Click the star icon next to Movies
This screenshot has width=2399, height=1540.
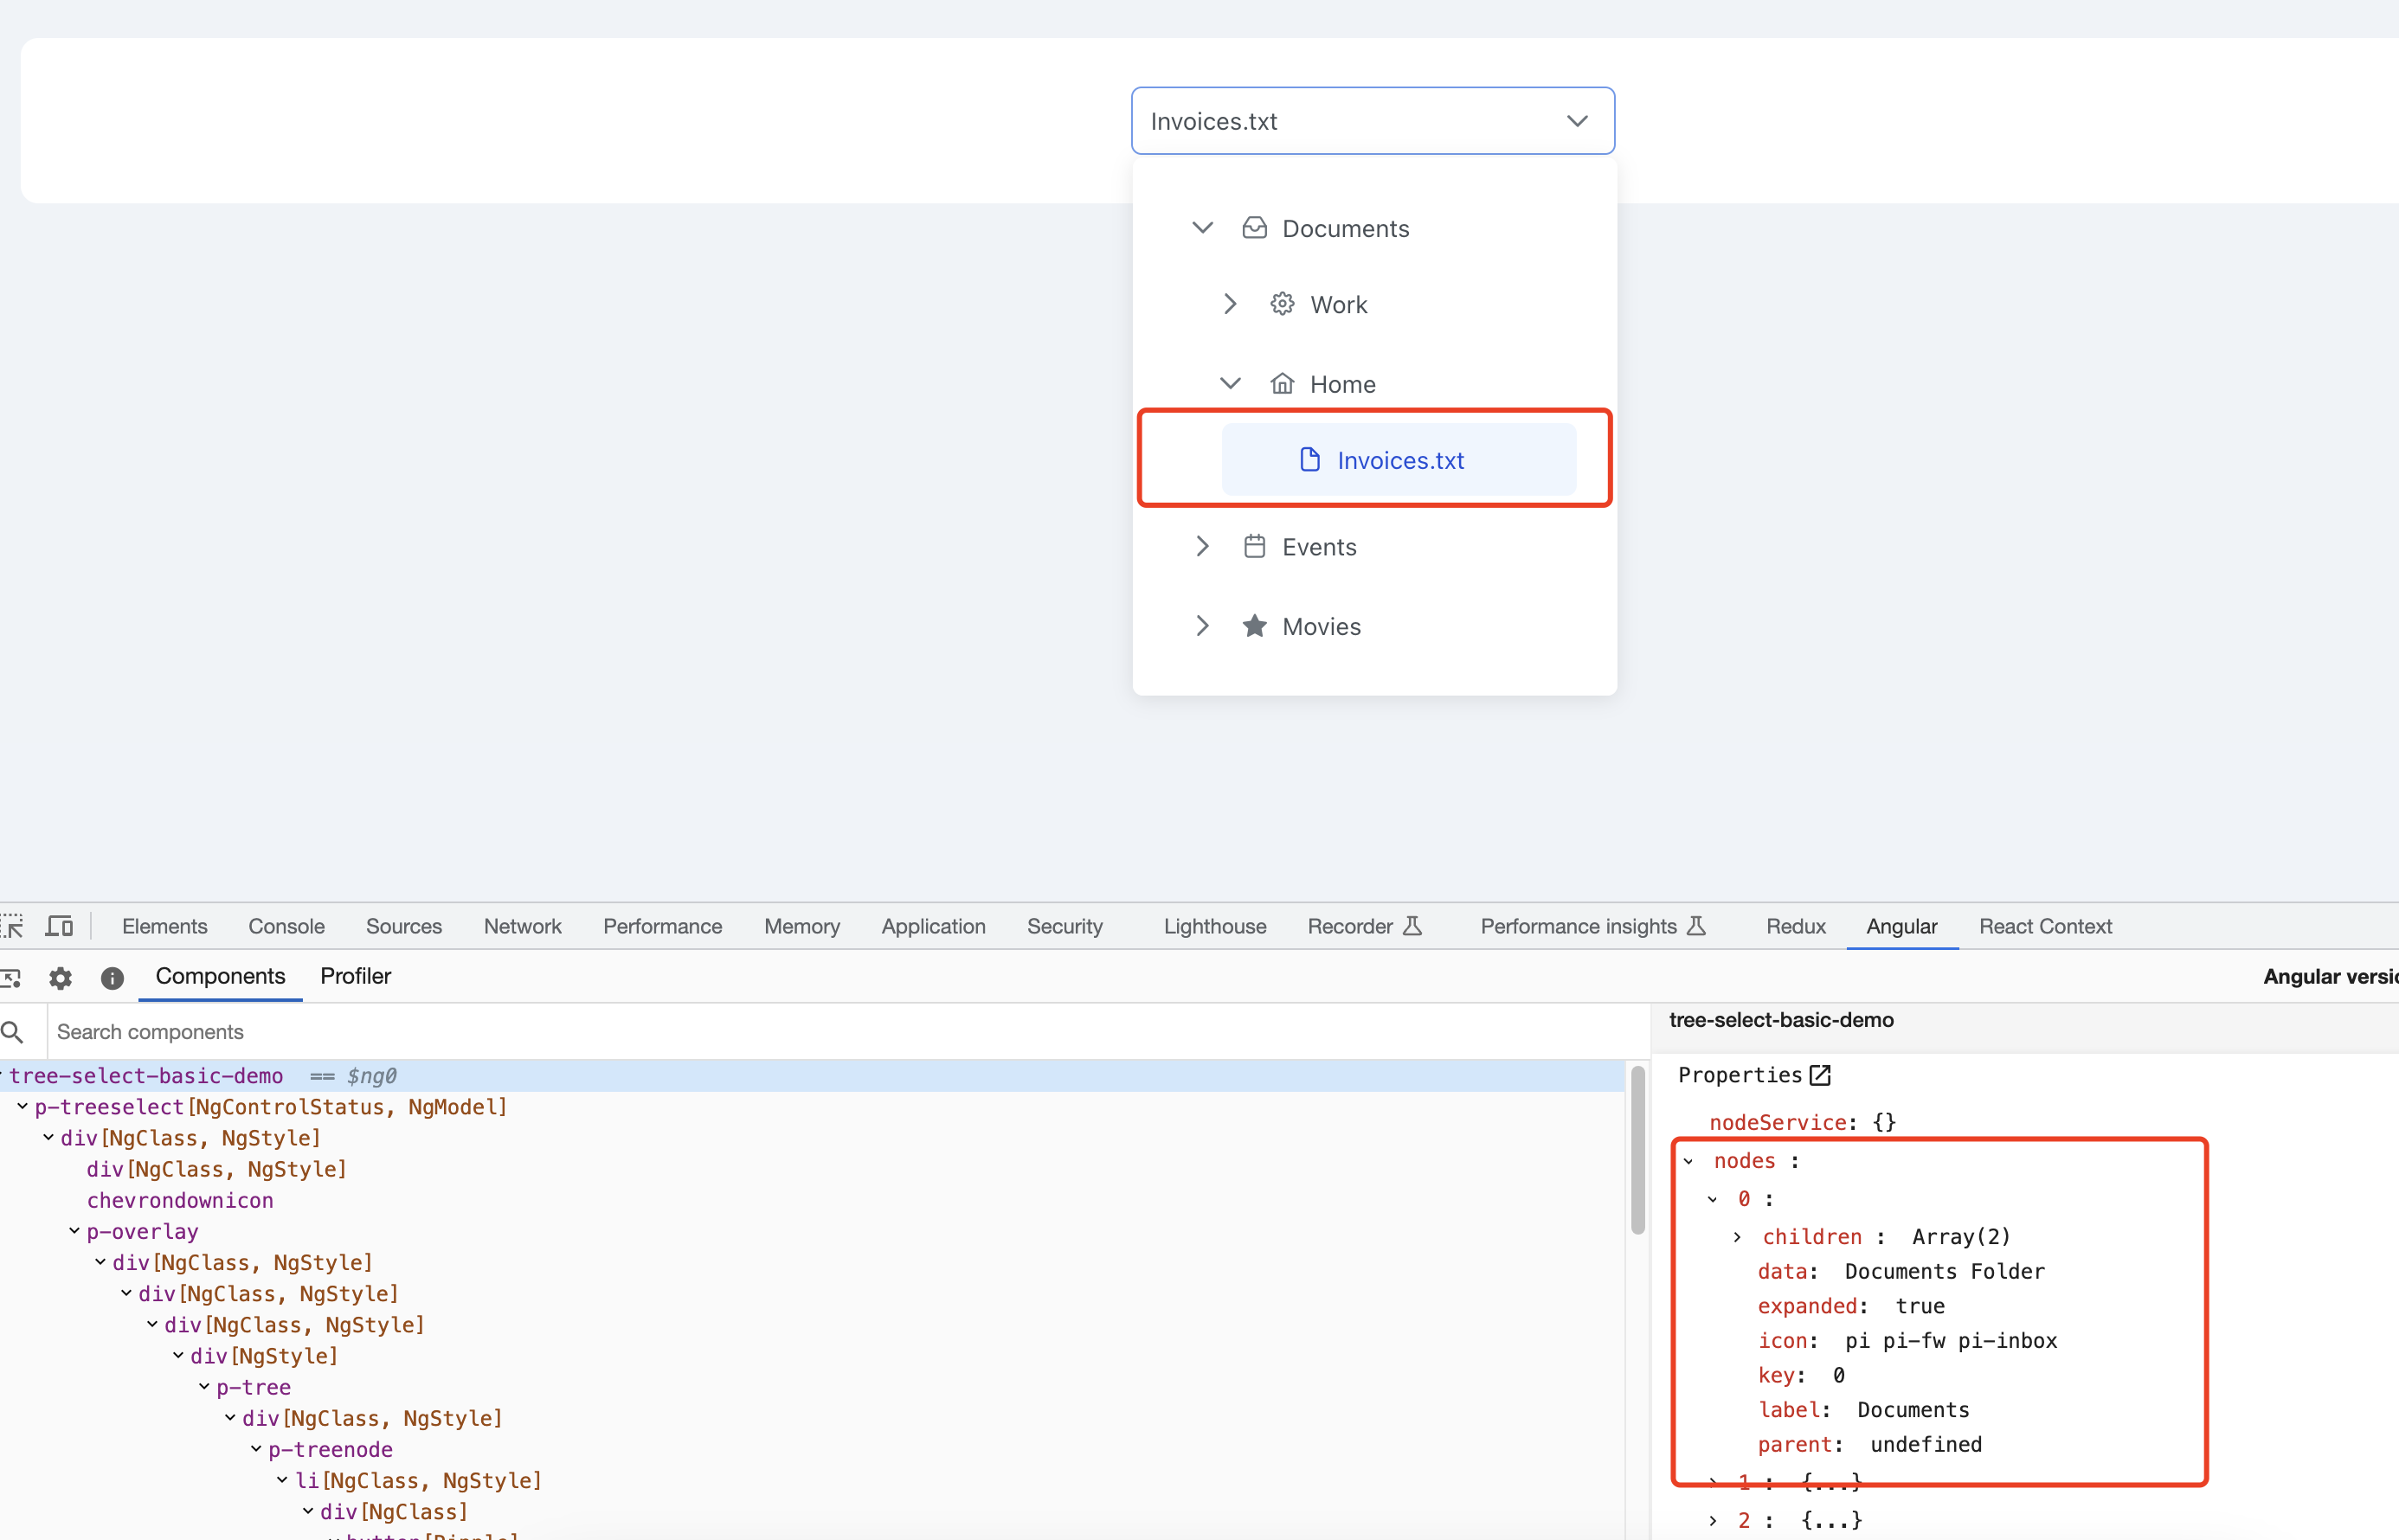(x=1254, y=625)
